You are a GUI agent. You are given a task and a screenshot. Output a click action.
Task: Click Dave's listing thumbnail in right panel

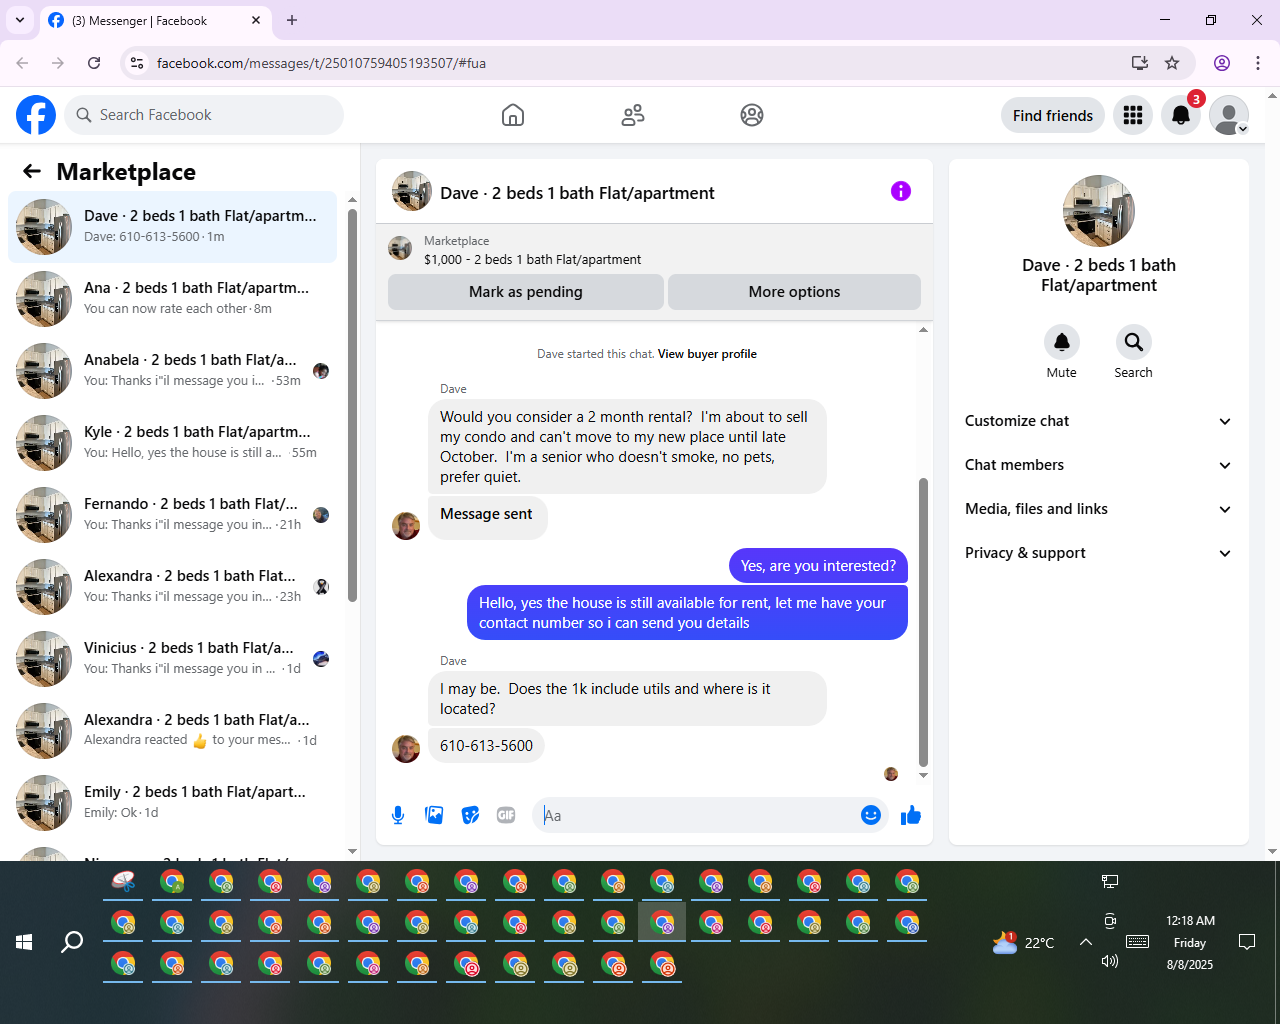click(1099, 211)
